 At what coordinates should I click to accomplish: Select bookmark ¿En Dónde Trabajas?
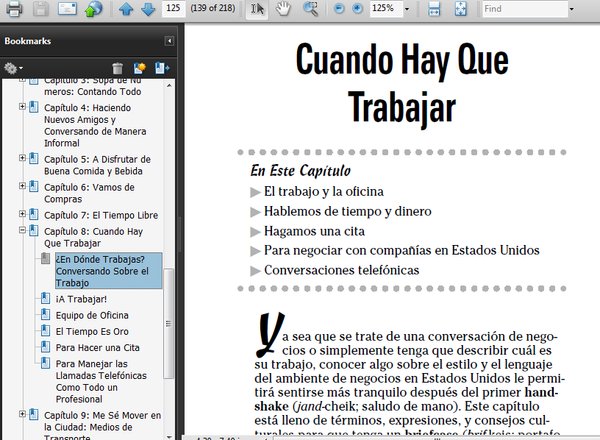(x=109, y=271)
